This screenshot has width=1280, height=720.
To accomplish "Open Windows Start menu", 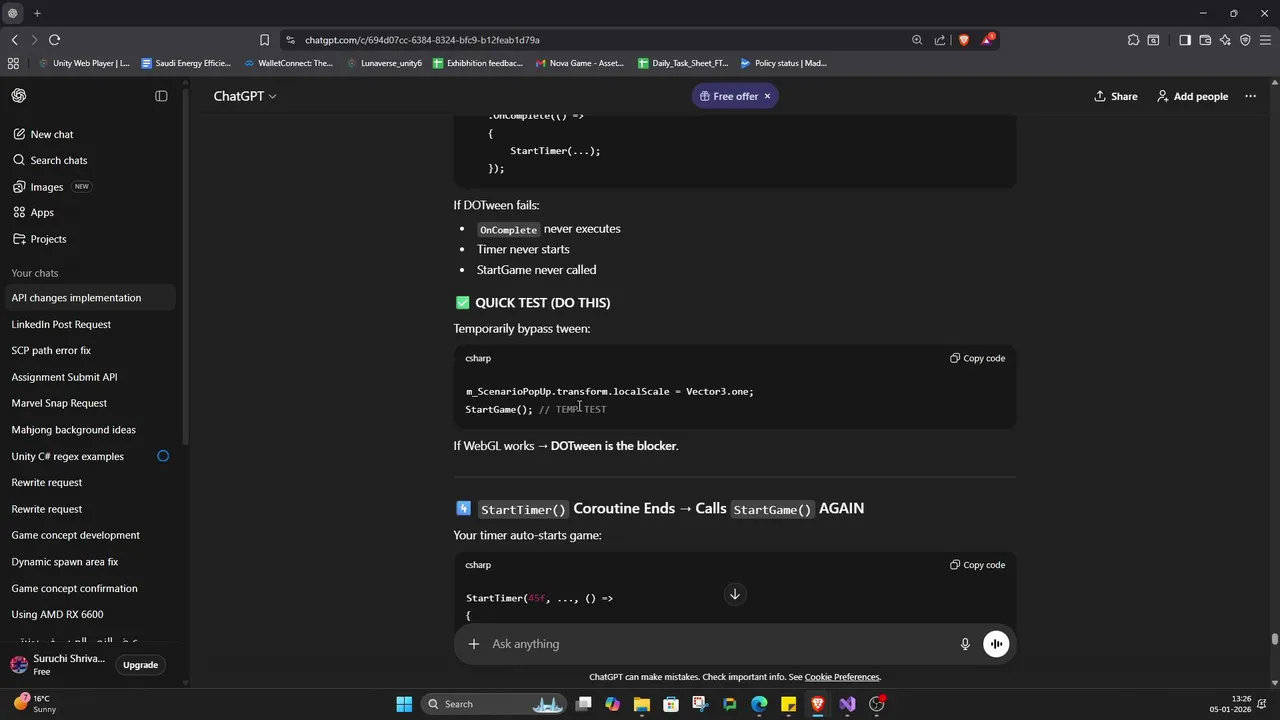I will point(404,704).
